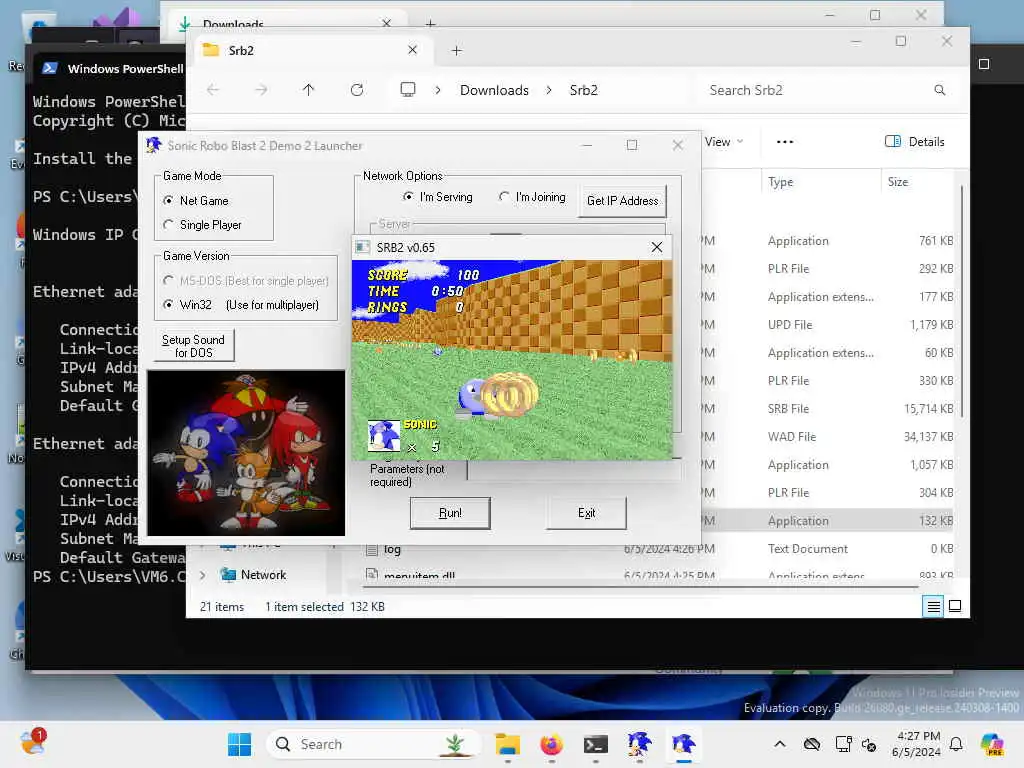Expand the Network tree item
This screenshot has height=768, width=1024.
(202, 575)
